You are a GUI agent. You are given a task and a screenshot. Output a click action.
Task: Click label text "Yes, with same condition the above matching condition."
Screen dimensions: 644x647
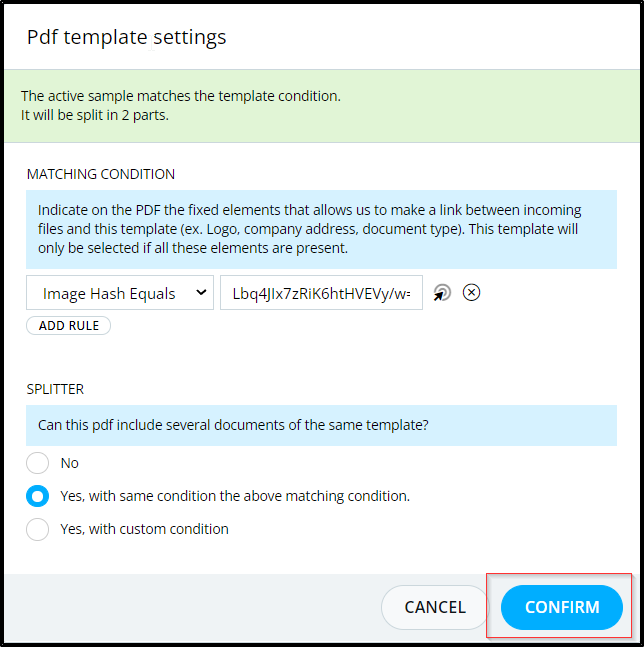[x=235, y=496]
